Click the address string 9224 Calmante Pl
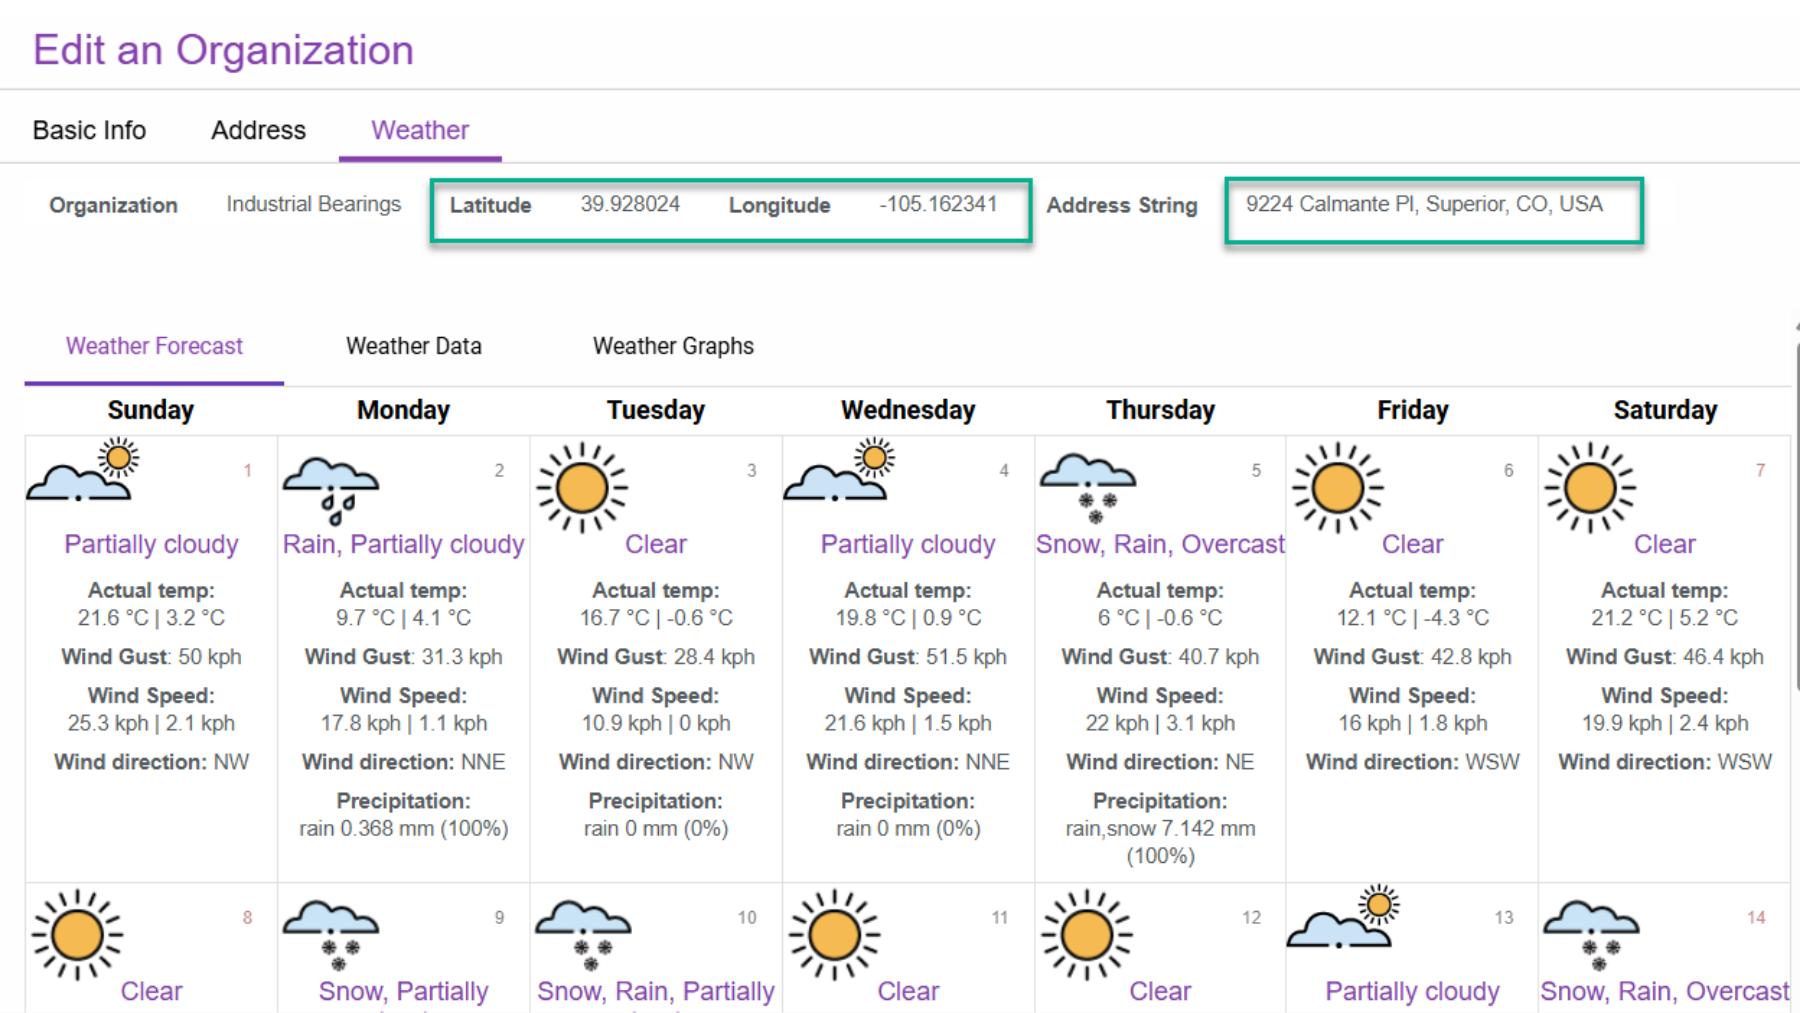Viewport: 1800px width, 1013px height. point(1424,204)
